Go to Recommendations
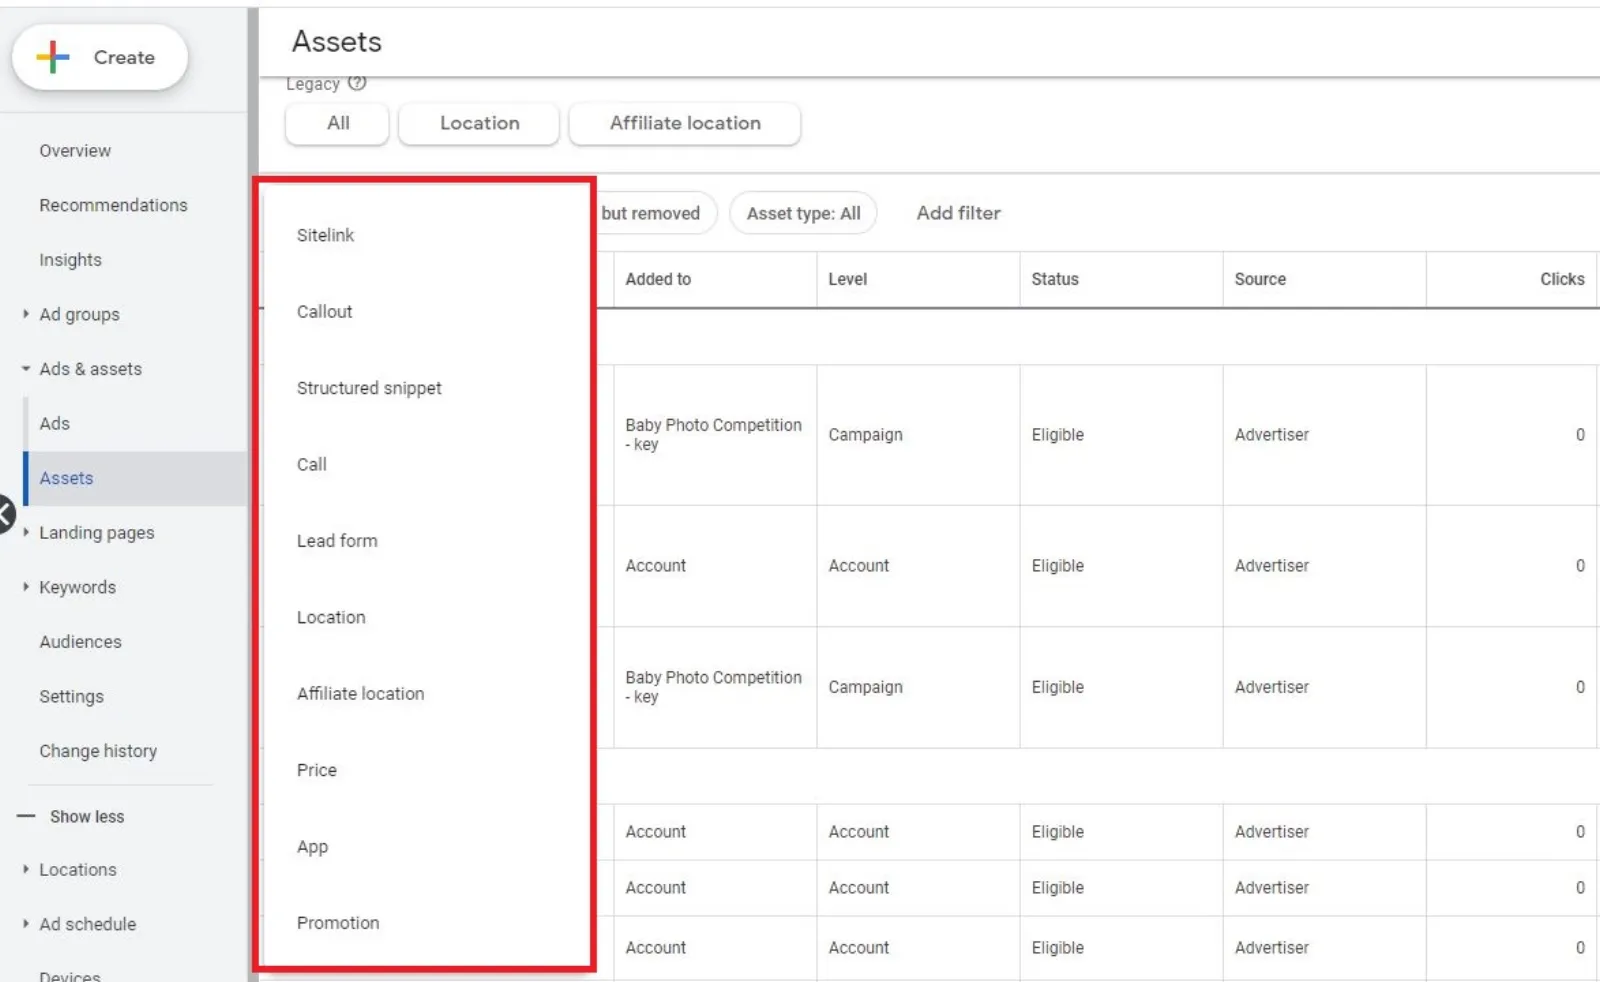 coord(113,205)
